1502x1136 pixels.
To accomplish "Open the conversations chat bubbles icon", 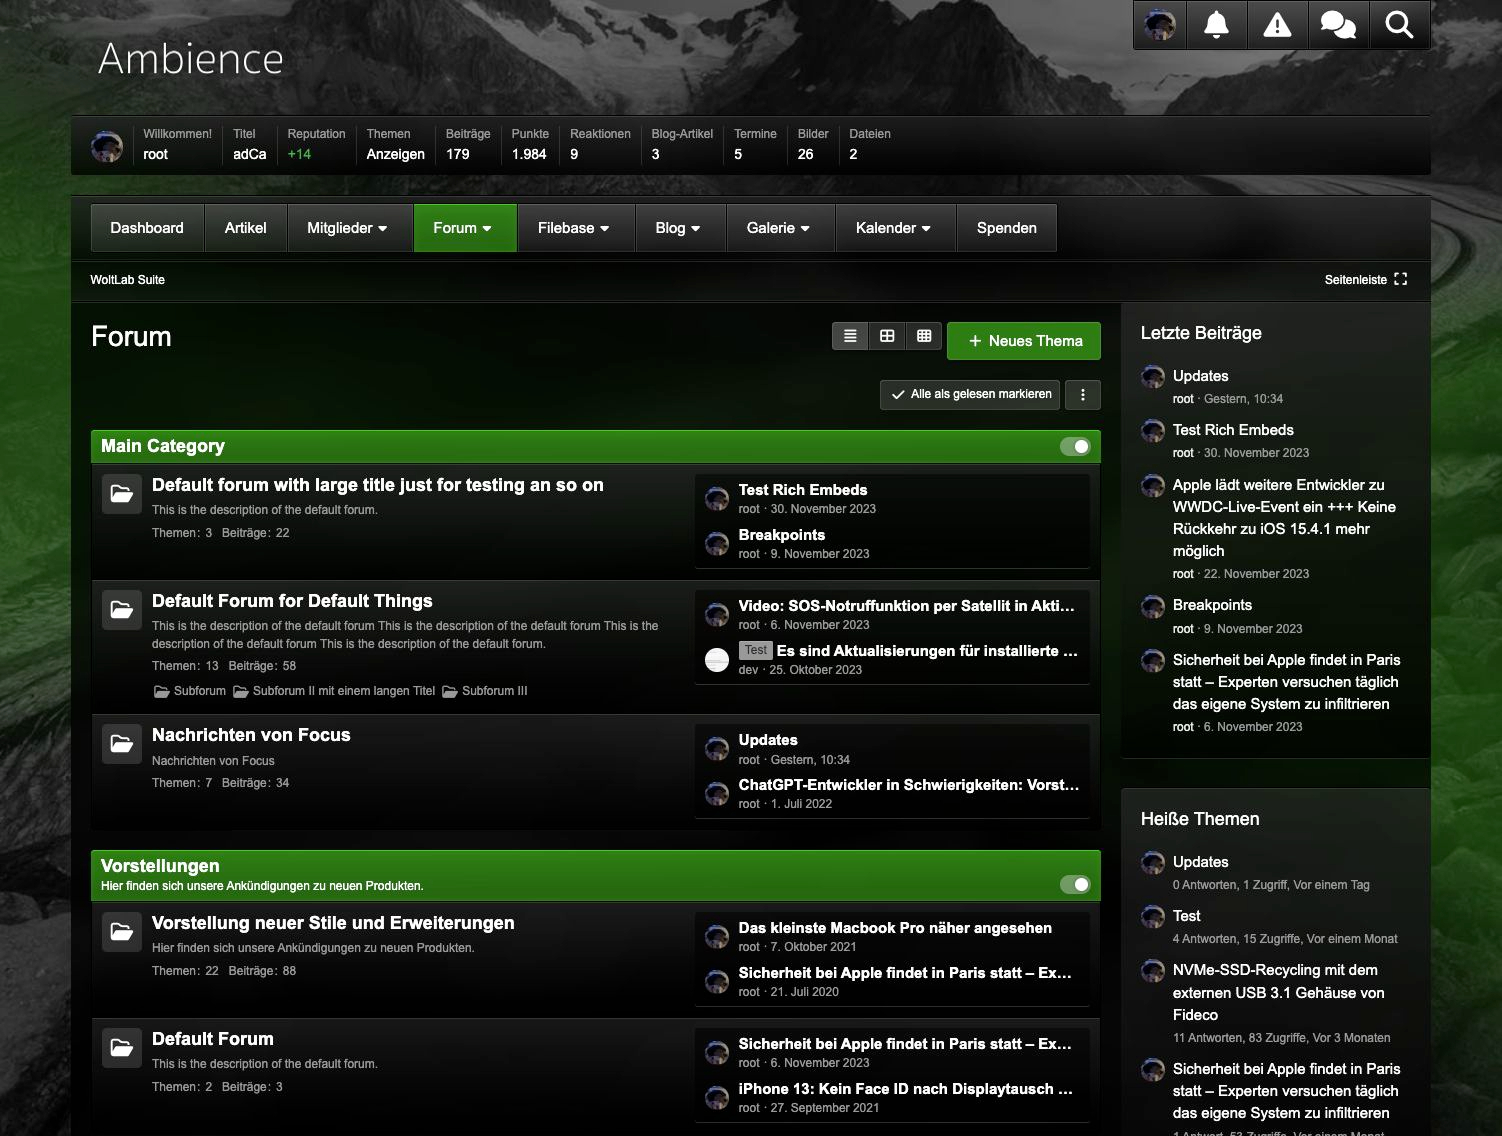I will point(1338,25).
